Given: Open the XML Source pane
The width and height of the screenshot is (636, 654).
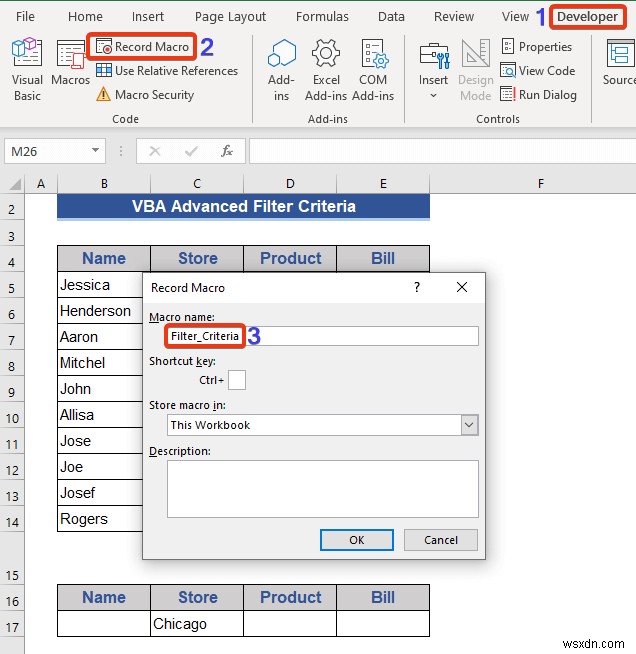Looking at the screenshot, I should [621, 63].
